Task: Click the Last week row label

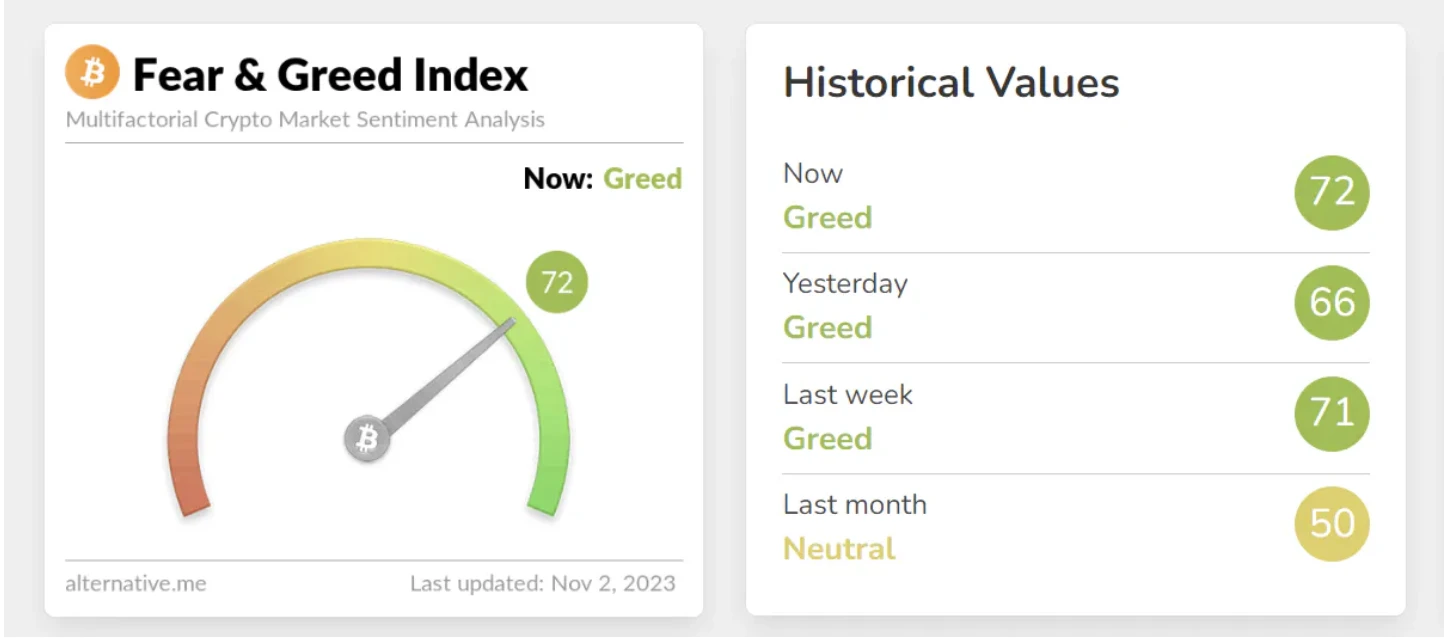Action: [848, 394]
